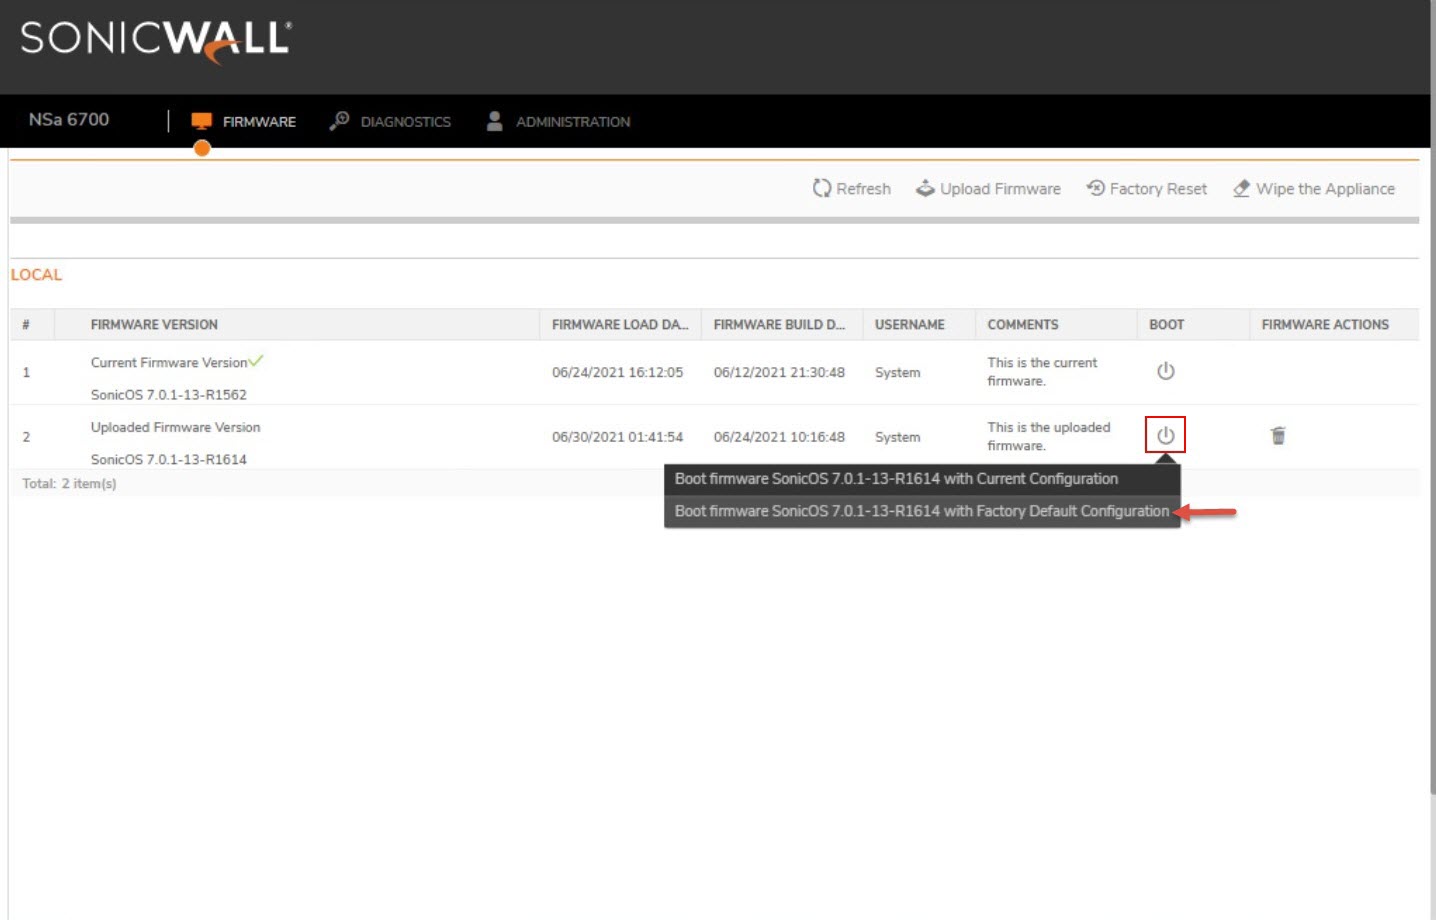Delete uploaded firmware with trash icon
The height and width of the screenshot is (920, 1436).
pos(1277,435)
